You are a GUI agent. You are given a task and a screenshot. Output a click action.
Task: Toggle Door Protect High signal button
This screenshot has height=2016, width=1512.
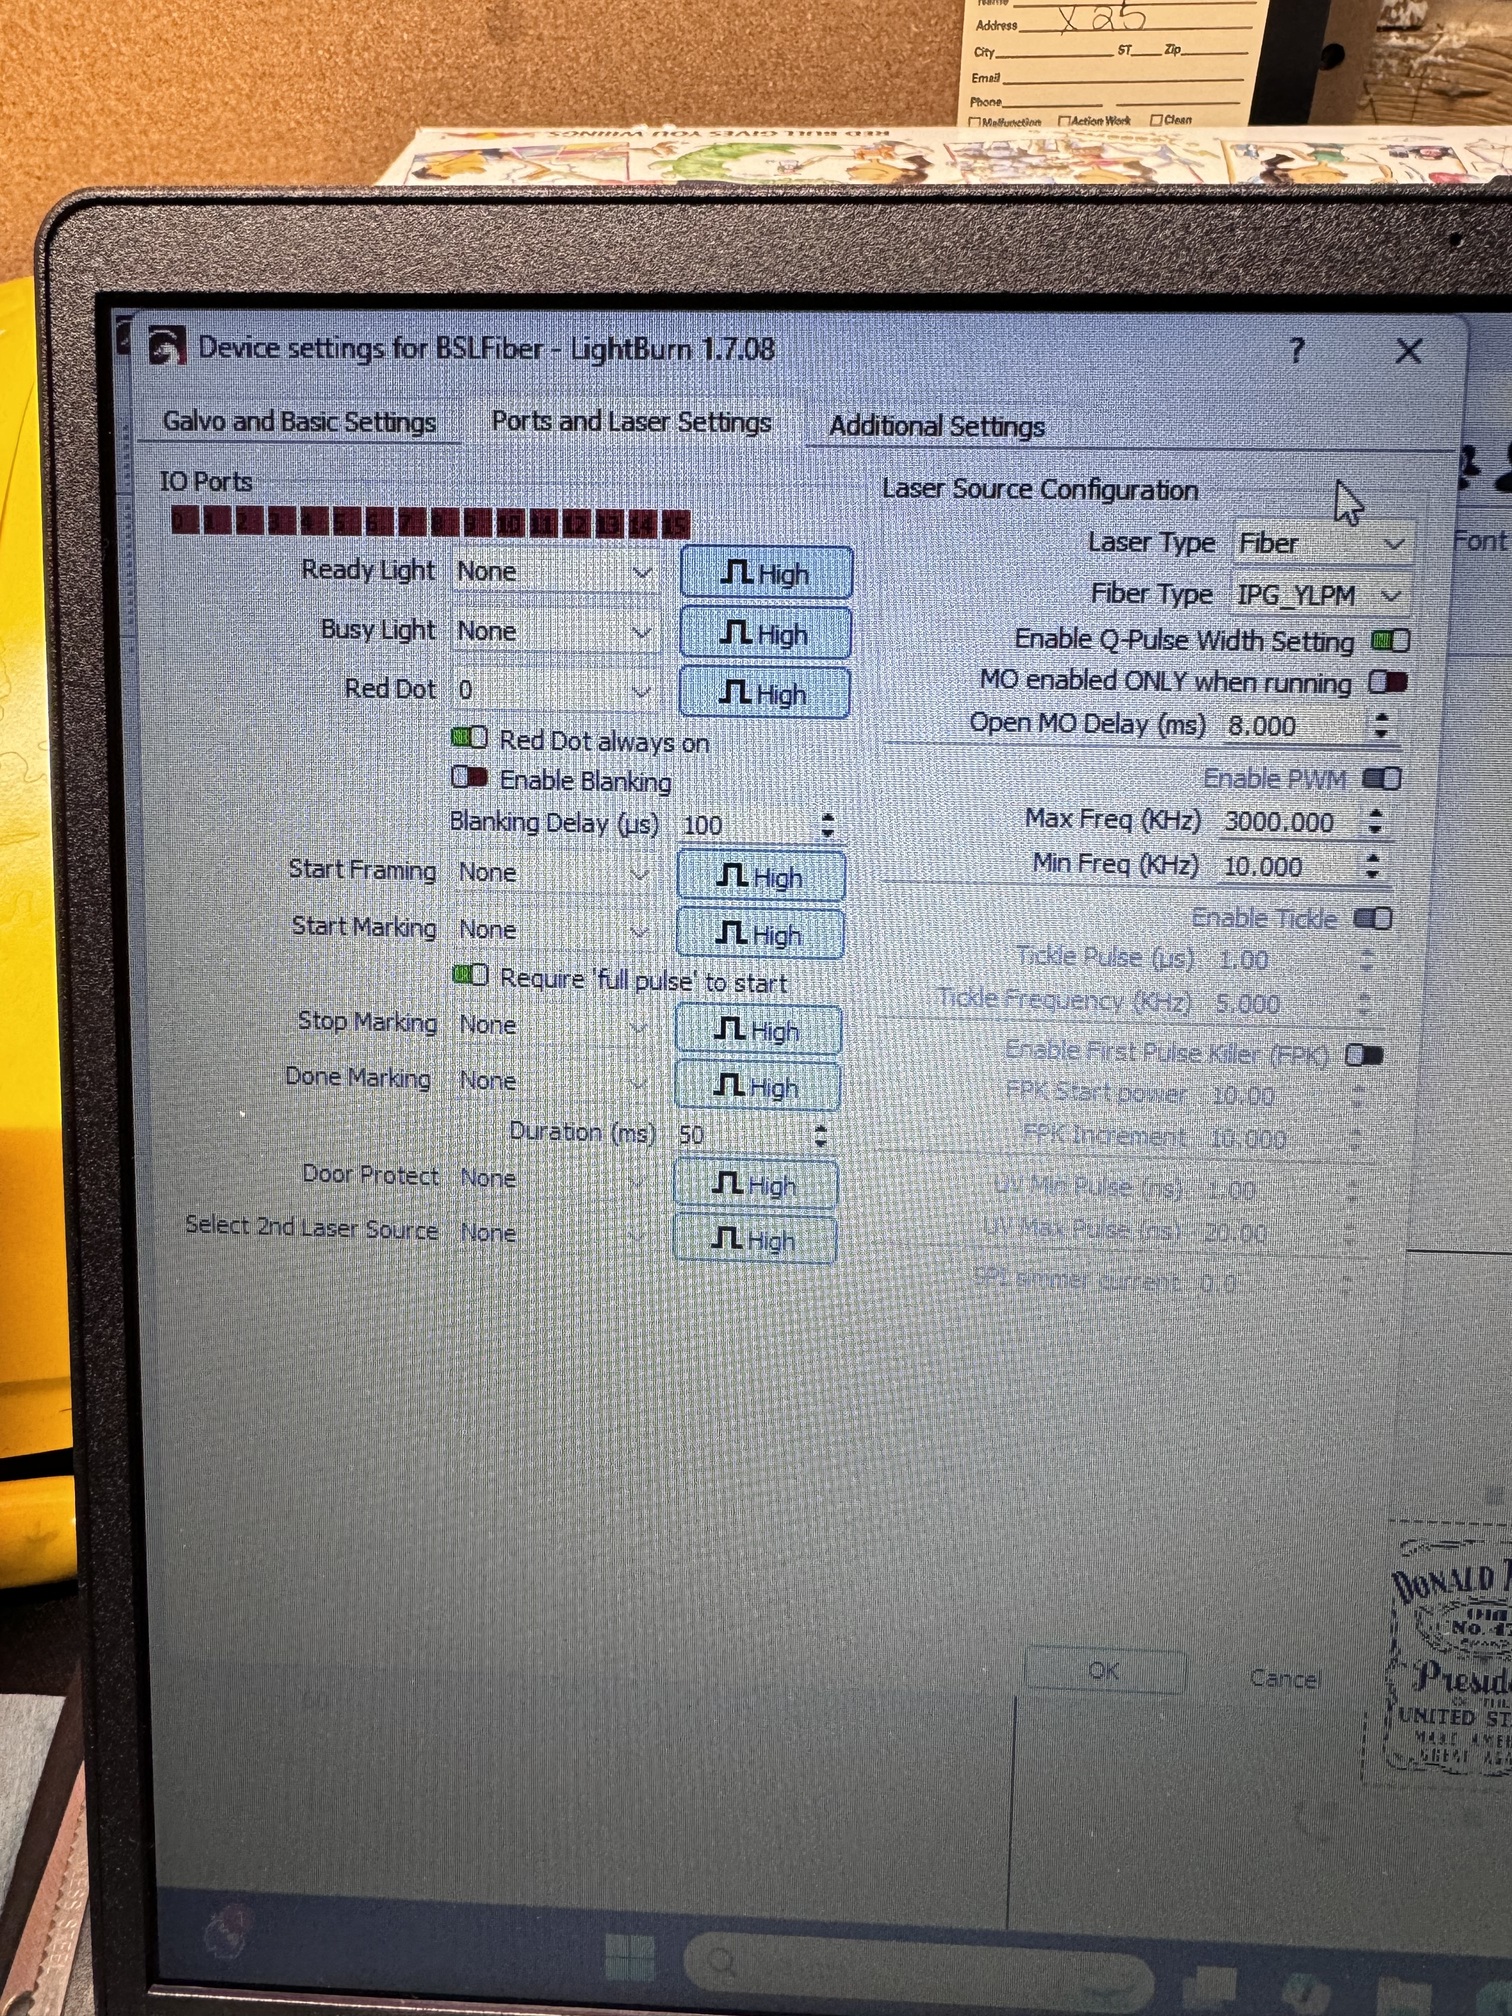755,1185
